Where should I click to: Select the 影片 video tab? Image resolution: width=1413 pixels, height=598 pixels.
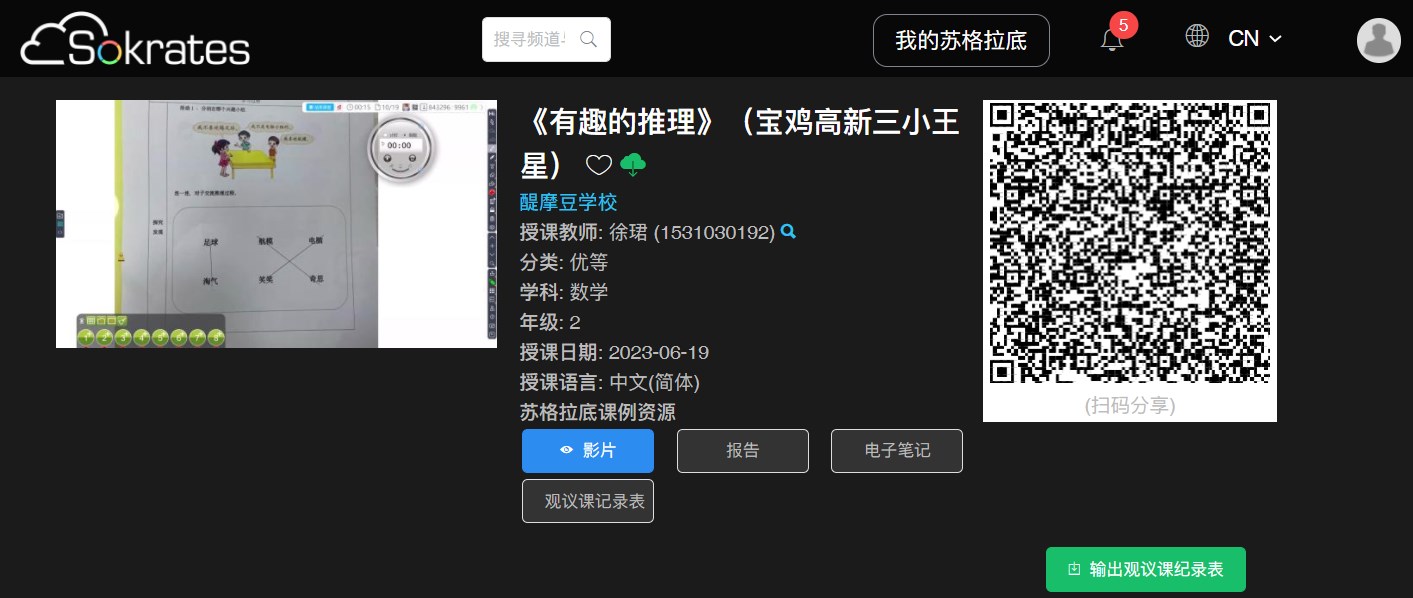point(588,451)
